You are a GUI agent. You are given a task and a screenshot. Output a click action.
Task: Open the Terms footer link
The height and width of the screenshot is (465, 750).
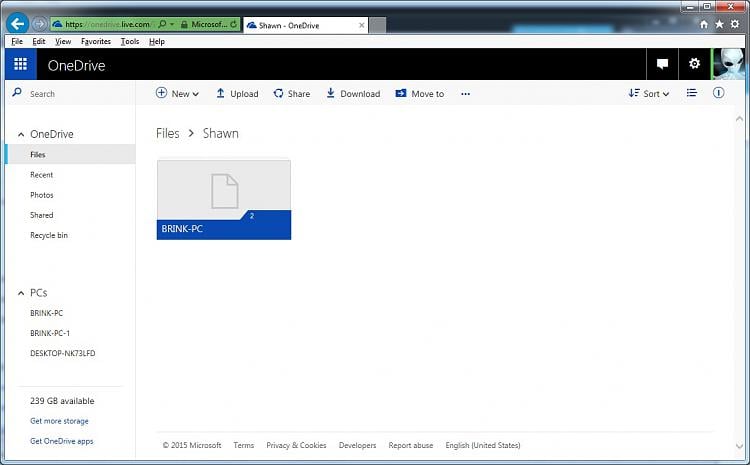coord(243,445)
